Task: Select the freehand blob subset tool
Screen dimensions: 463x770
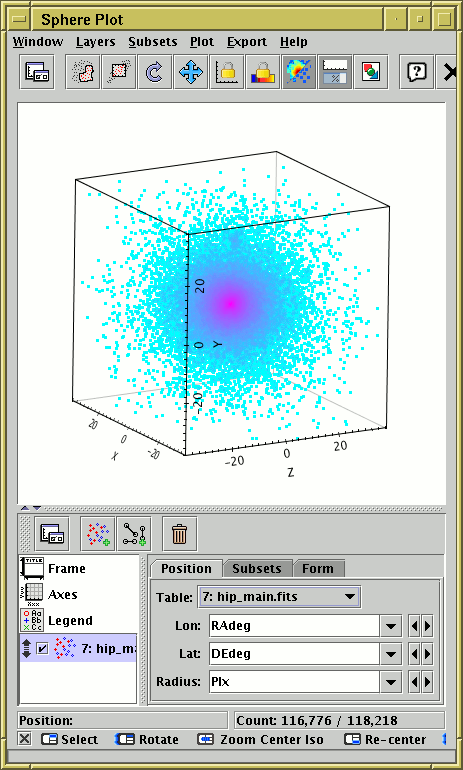Action: [x=83, y=72]
